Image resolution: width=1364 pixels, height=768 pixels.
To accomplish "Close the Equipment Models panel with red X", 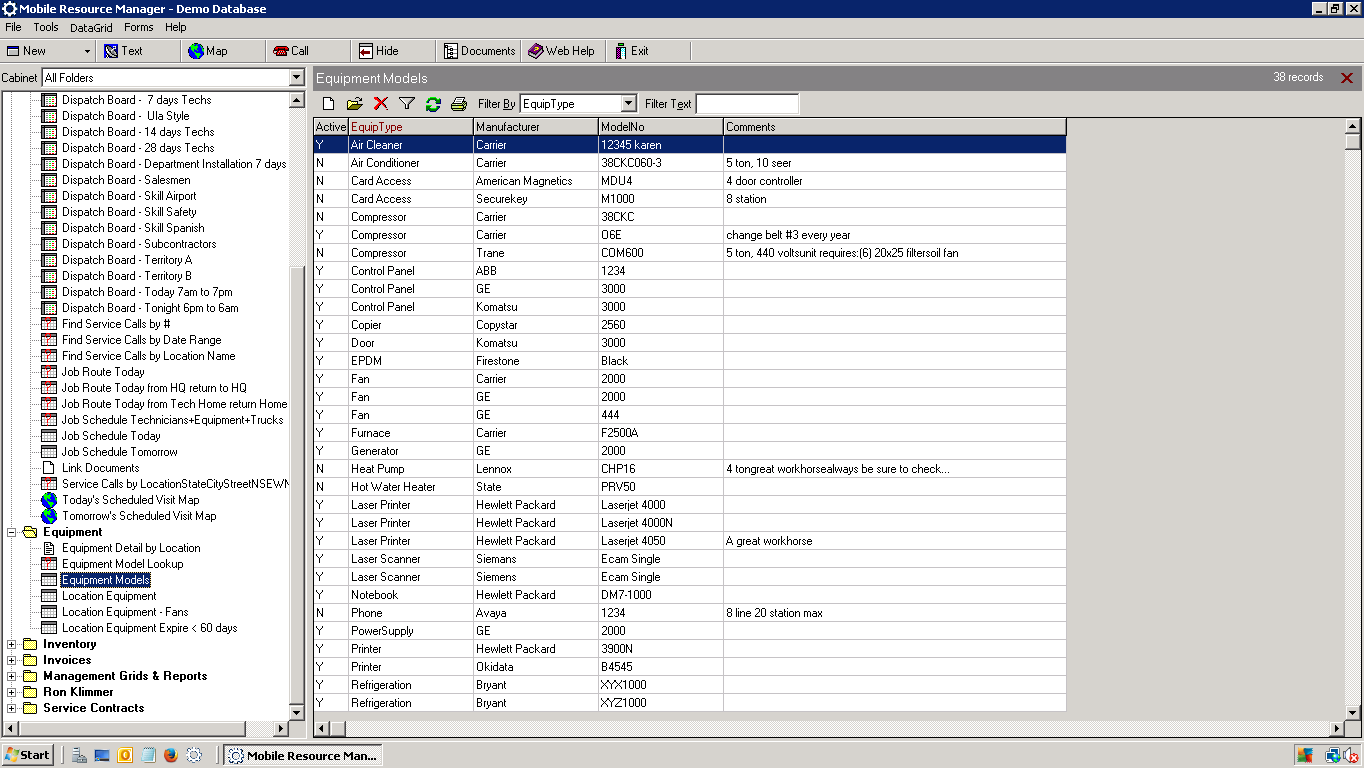I will pos(1347,78).
